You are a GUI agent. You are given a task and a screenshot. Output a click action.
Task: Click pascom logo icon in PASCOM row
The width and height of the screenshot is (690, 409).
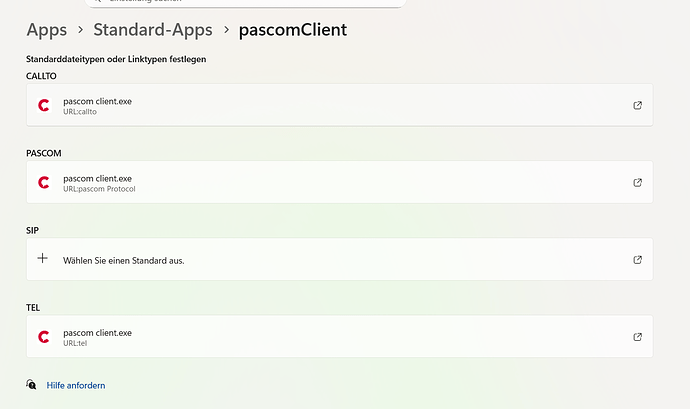(x=44, y=182)
